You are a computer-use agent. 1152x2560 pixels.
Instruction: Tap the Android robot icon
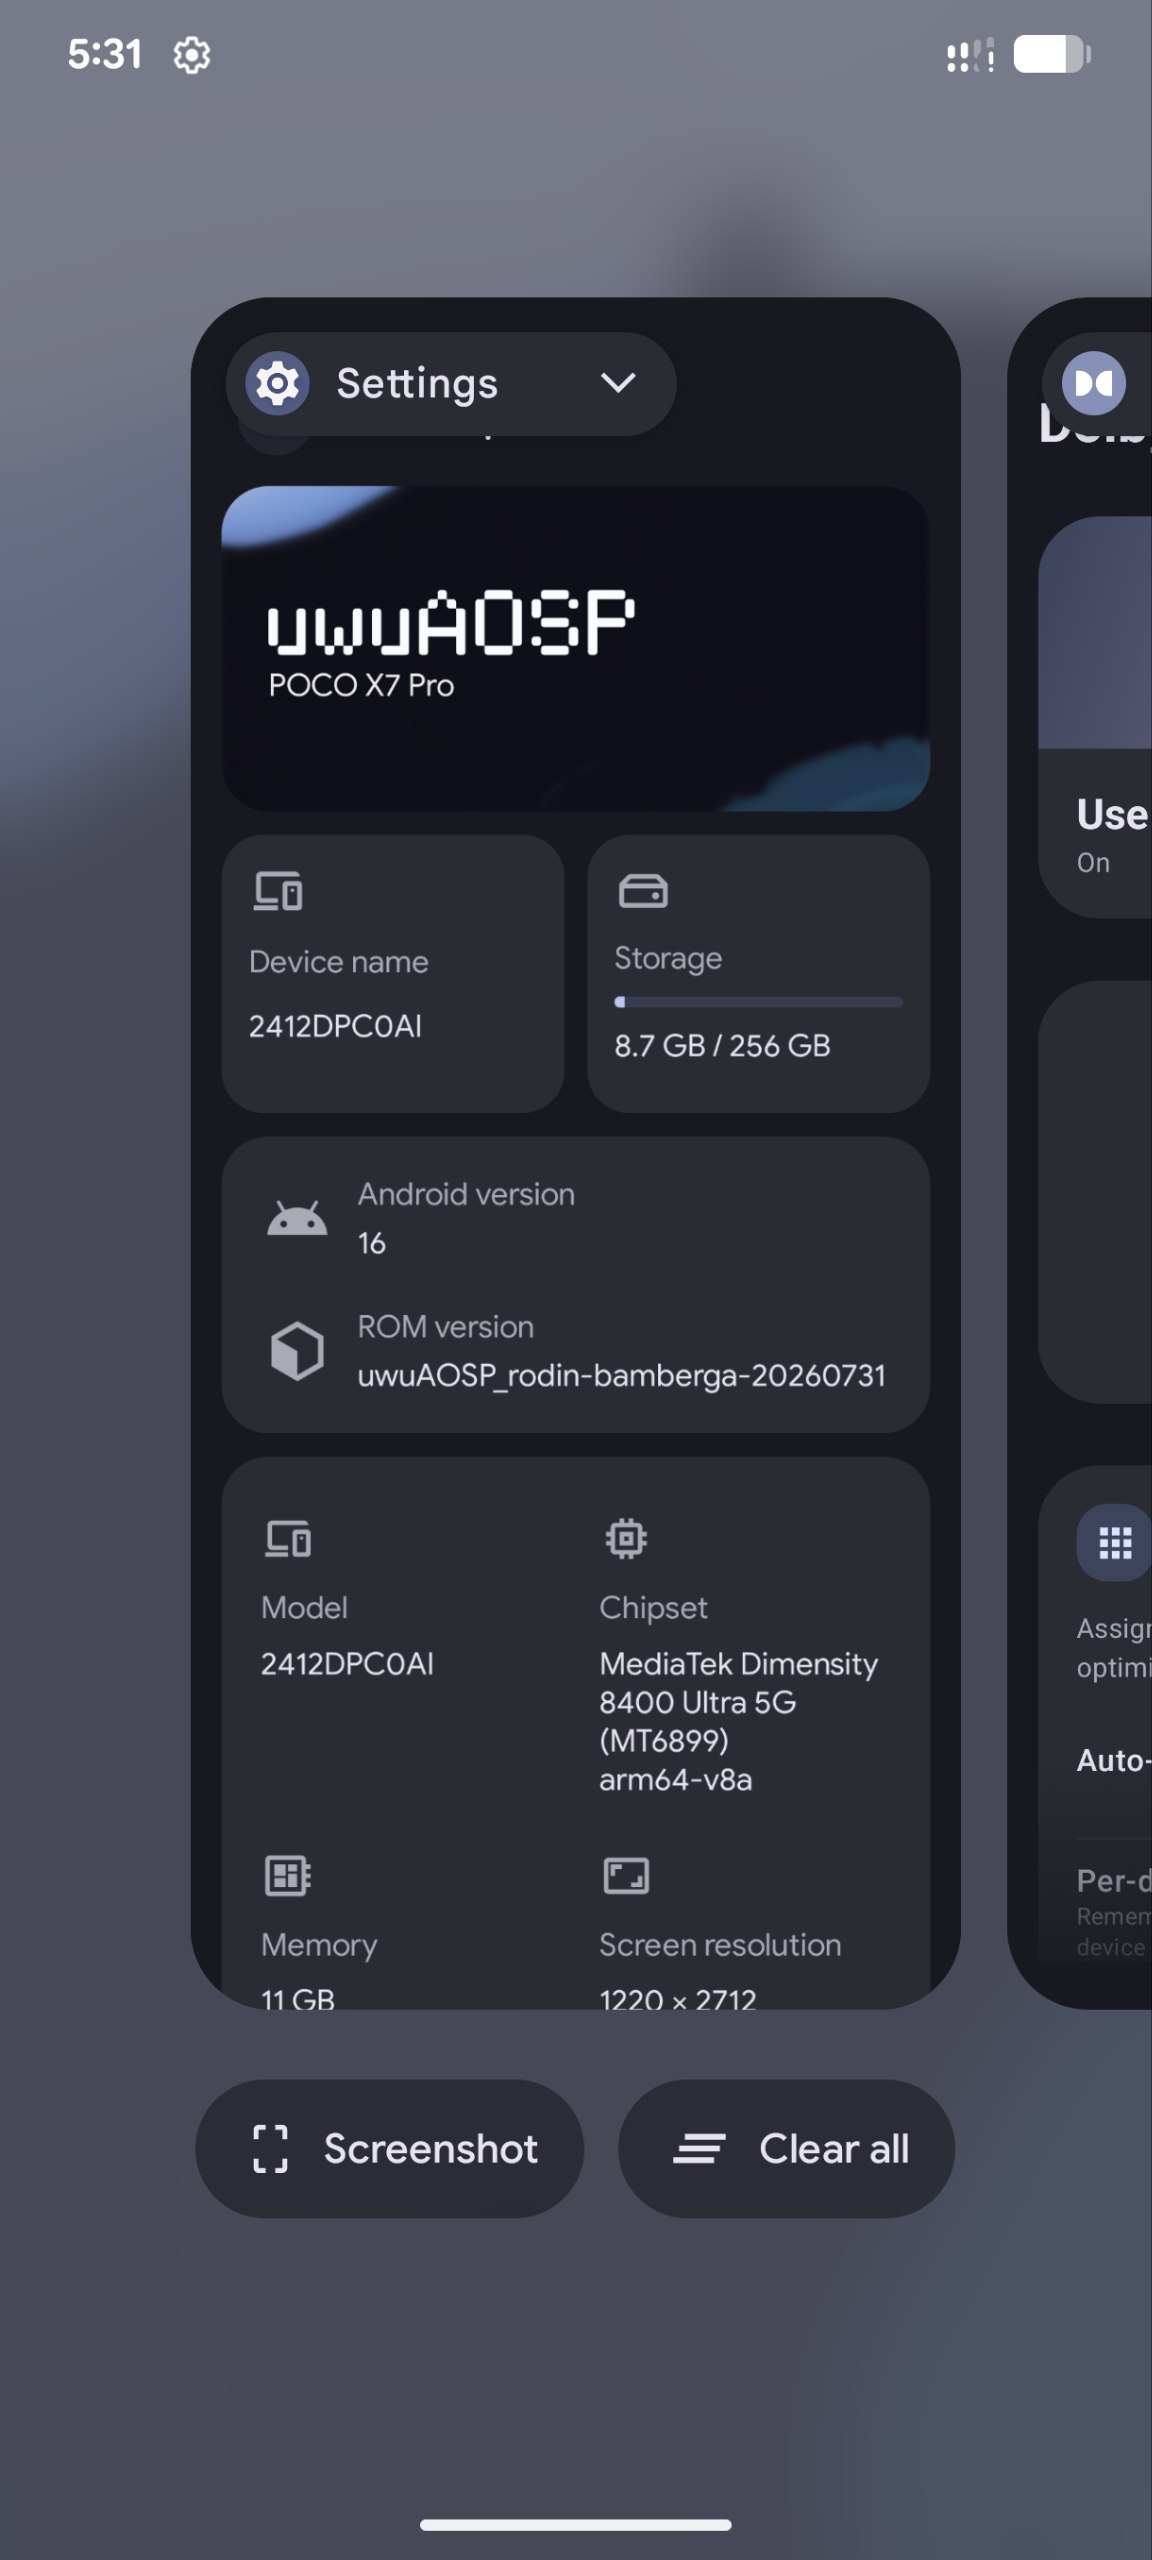[x=297, y=1218]
